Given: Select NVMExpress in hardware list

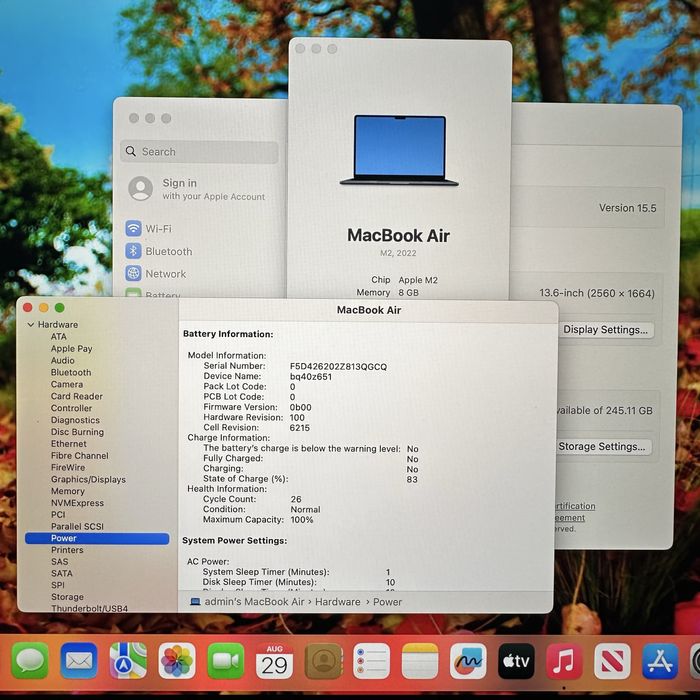Looking at the screenshot, I should 77,503.
